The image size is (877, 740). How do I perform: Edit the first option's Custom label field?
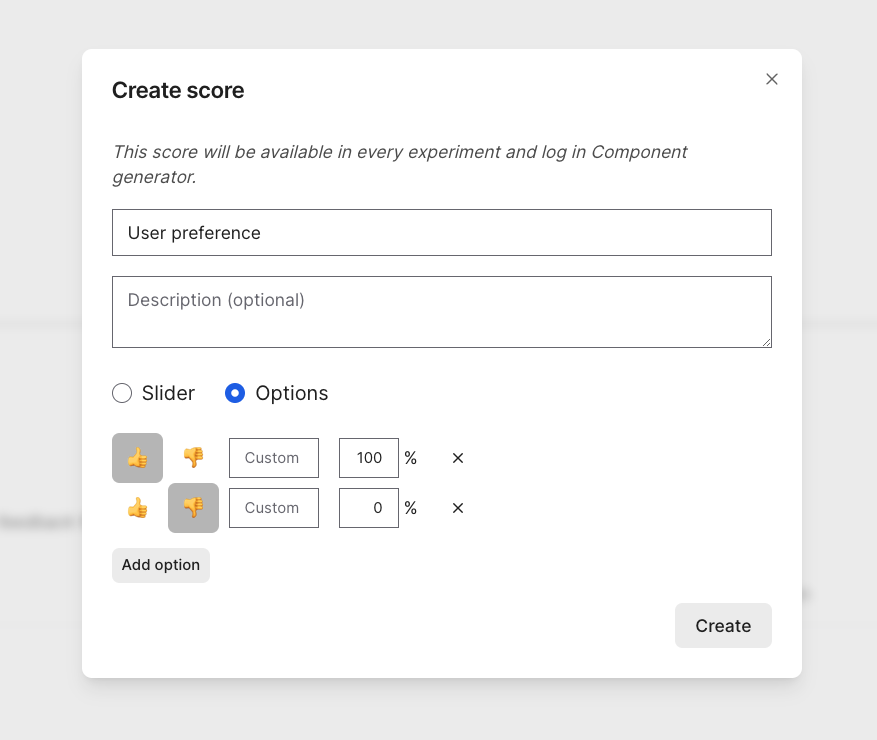click(x=273, y=457)
